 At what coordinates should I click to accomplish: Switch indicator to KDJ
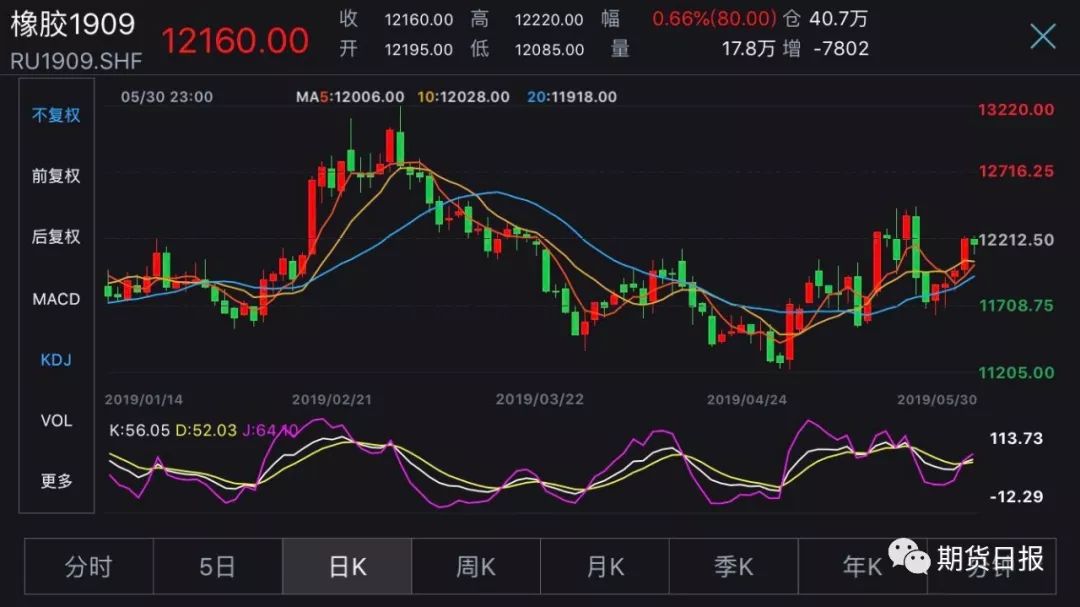pos(56,360)
